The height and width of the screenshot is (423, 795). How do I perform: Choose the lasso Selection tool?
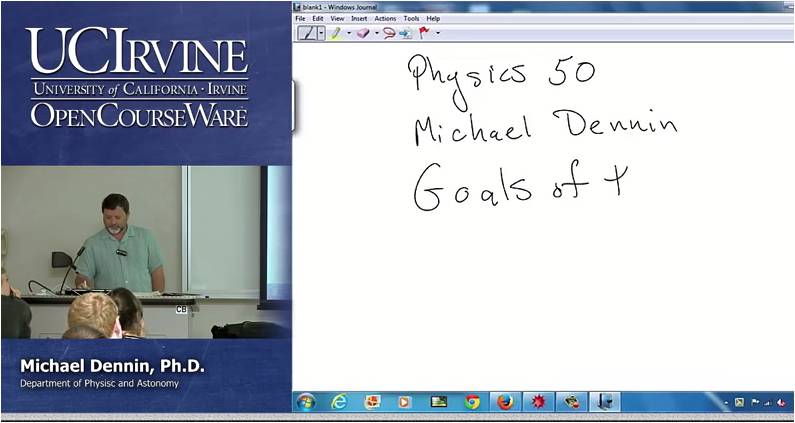click(389, 33)
